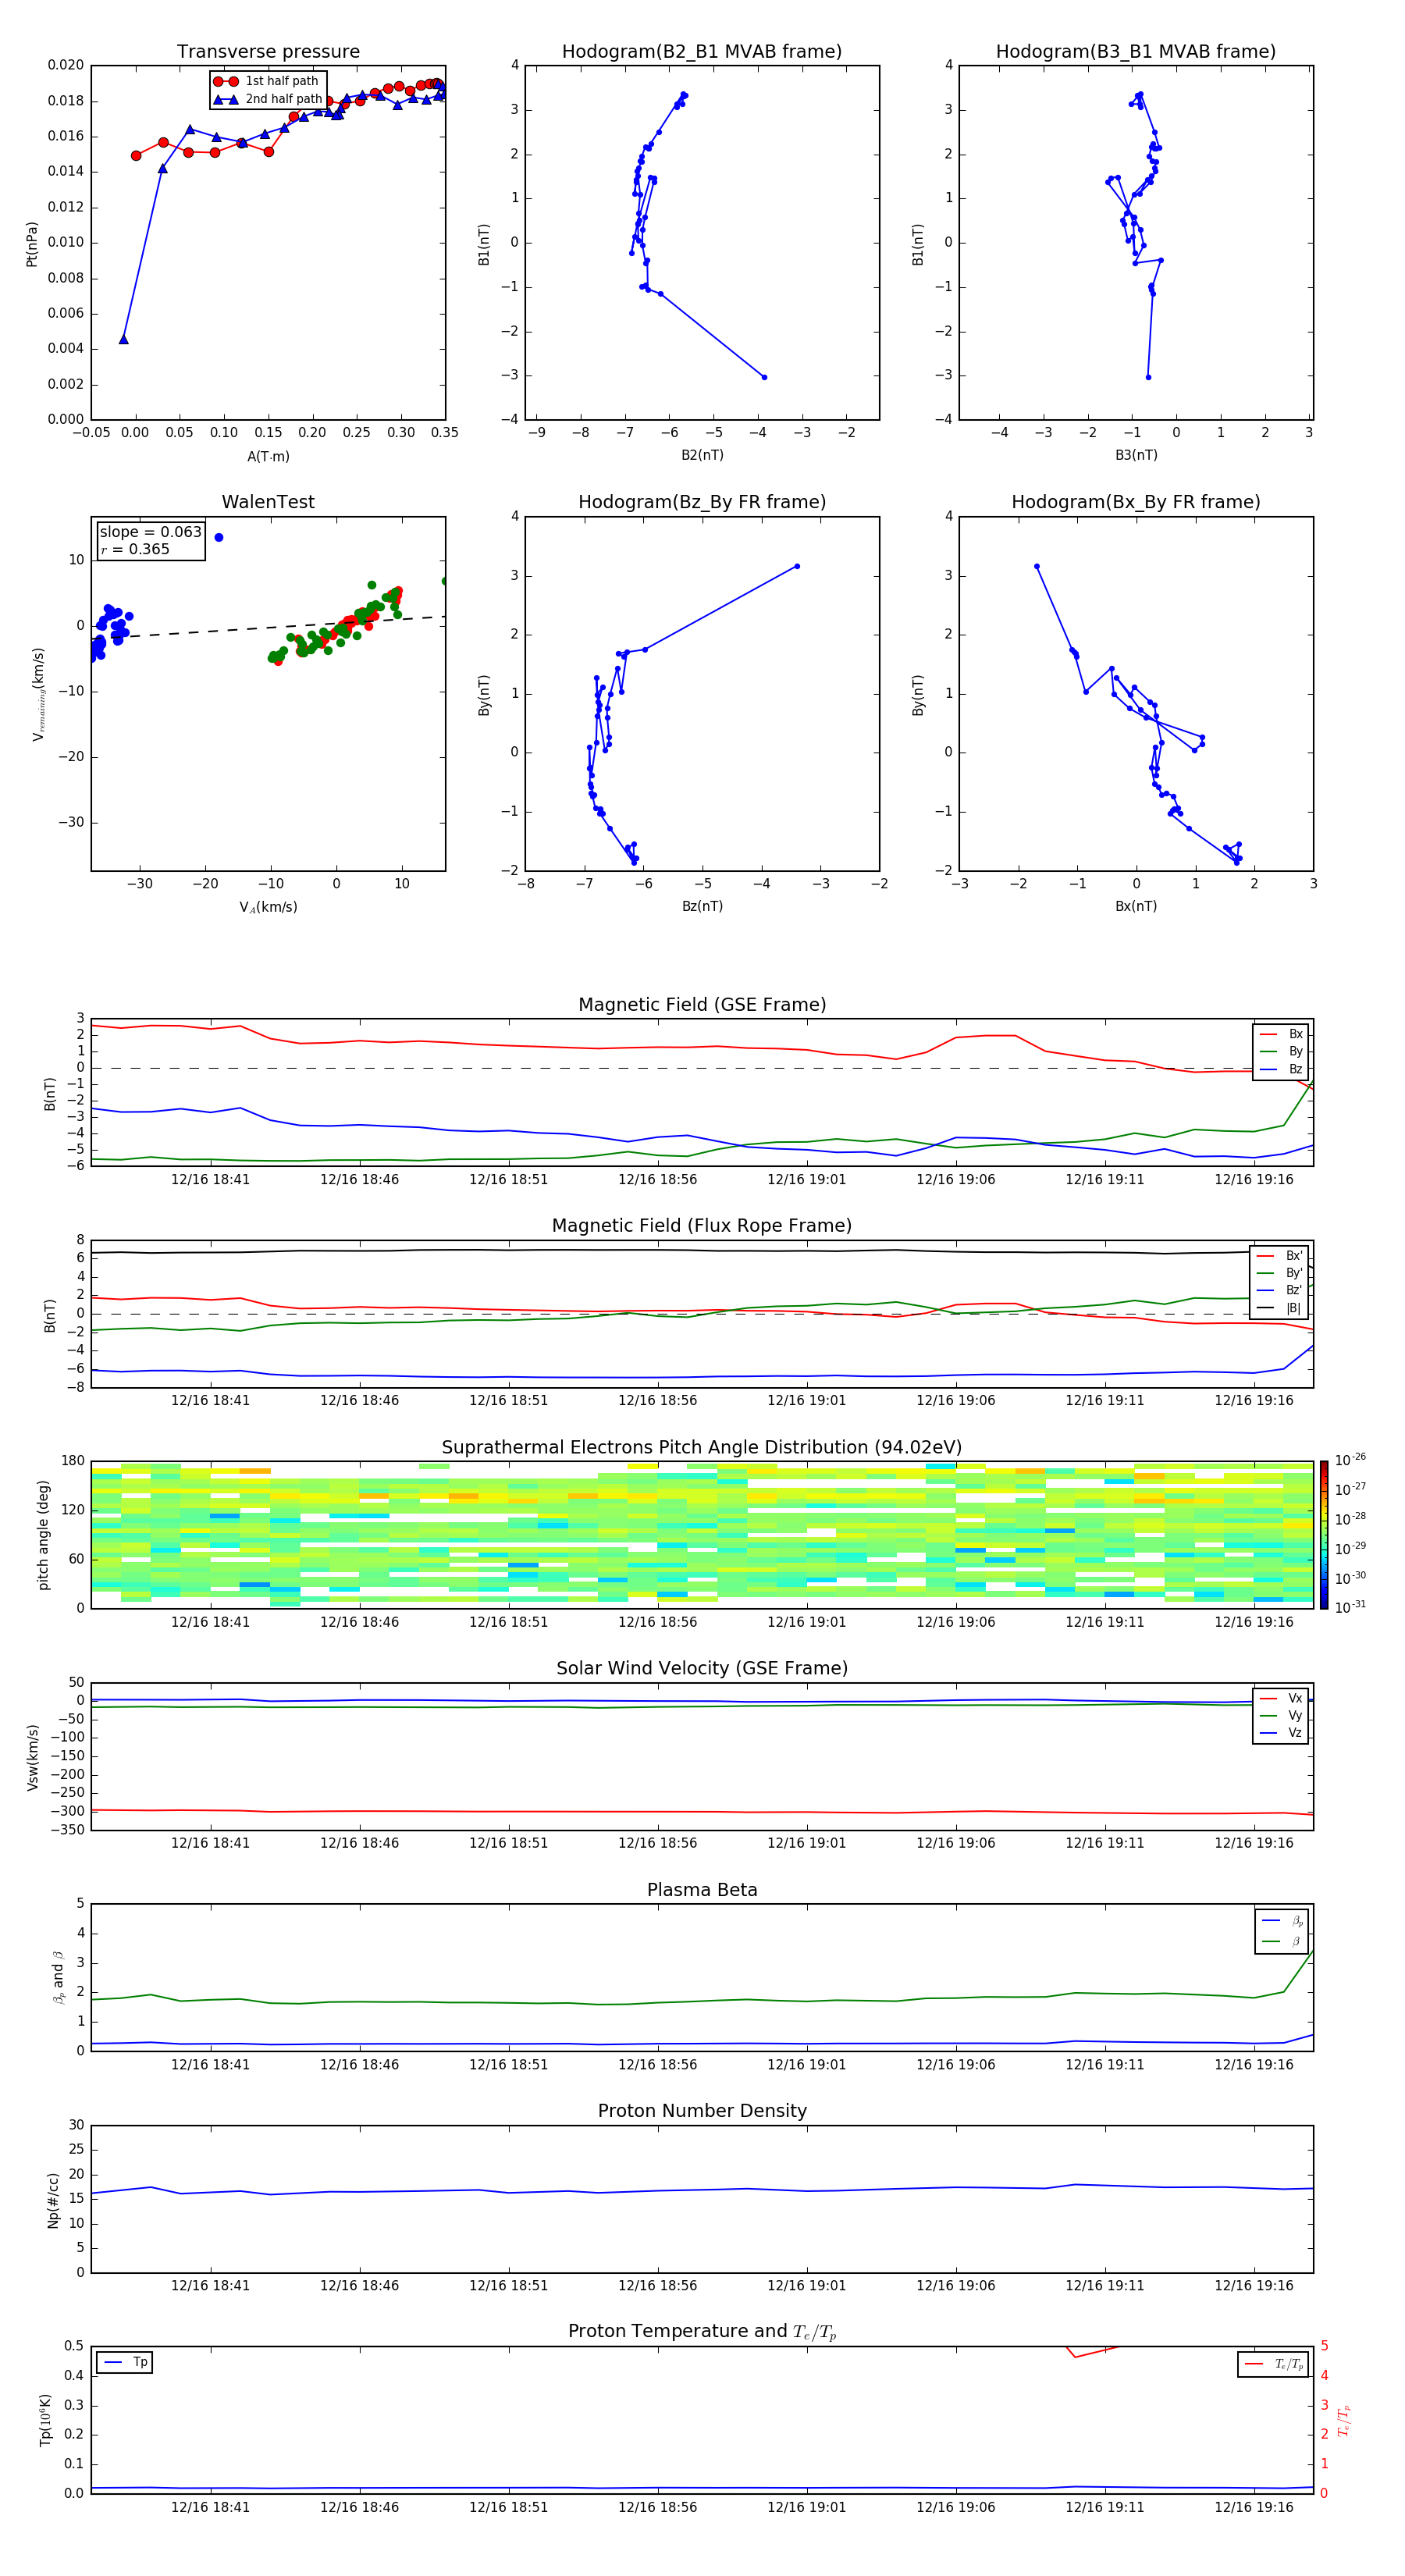Click the βp legend entry in the Plasma Beta plot
1405x2576 pixels.
tap(1283, 1921)
